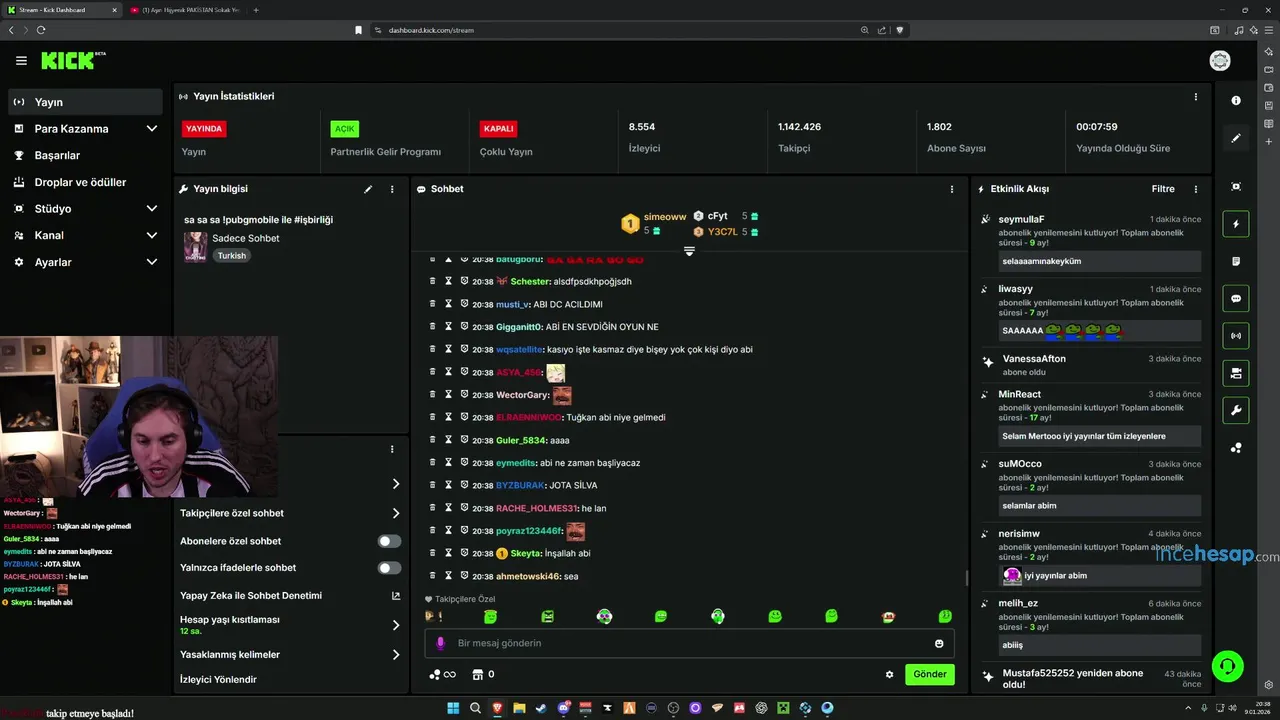The image size is (1280, 720).
Task: Open Takipçilere özel sohbet settings arrow
Action: [x=395, y=513]
